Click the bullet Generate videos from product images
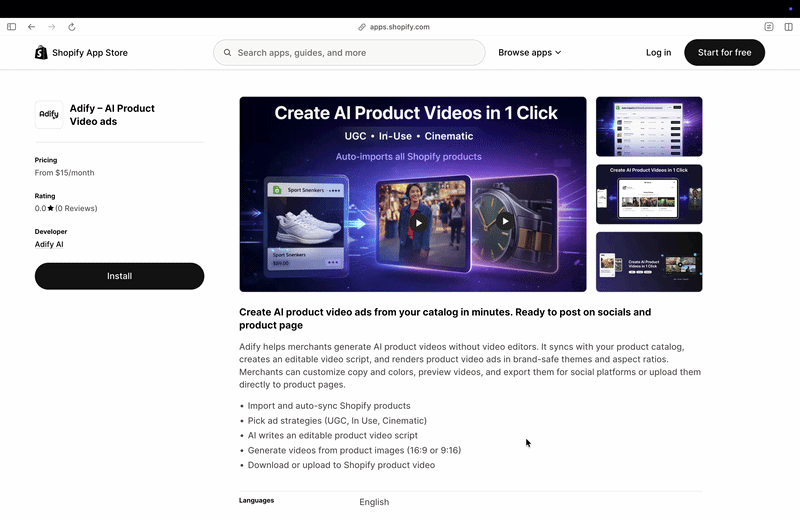800x520 pixels. 354,450
